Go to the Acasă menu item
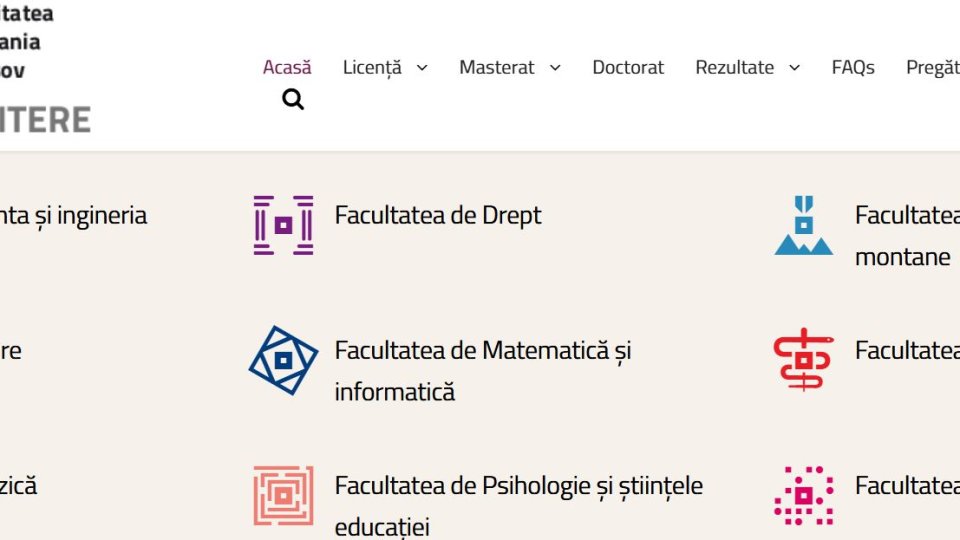This screenshot has width=960, height=540. (x=287, y=67)
